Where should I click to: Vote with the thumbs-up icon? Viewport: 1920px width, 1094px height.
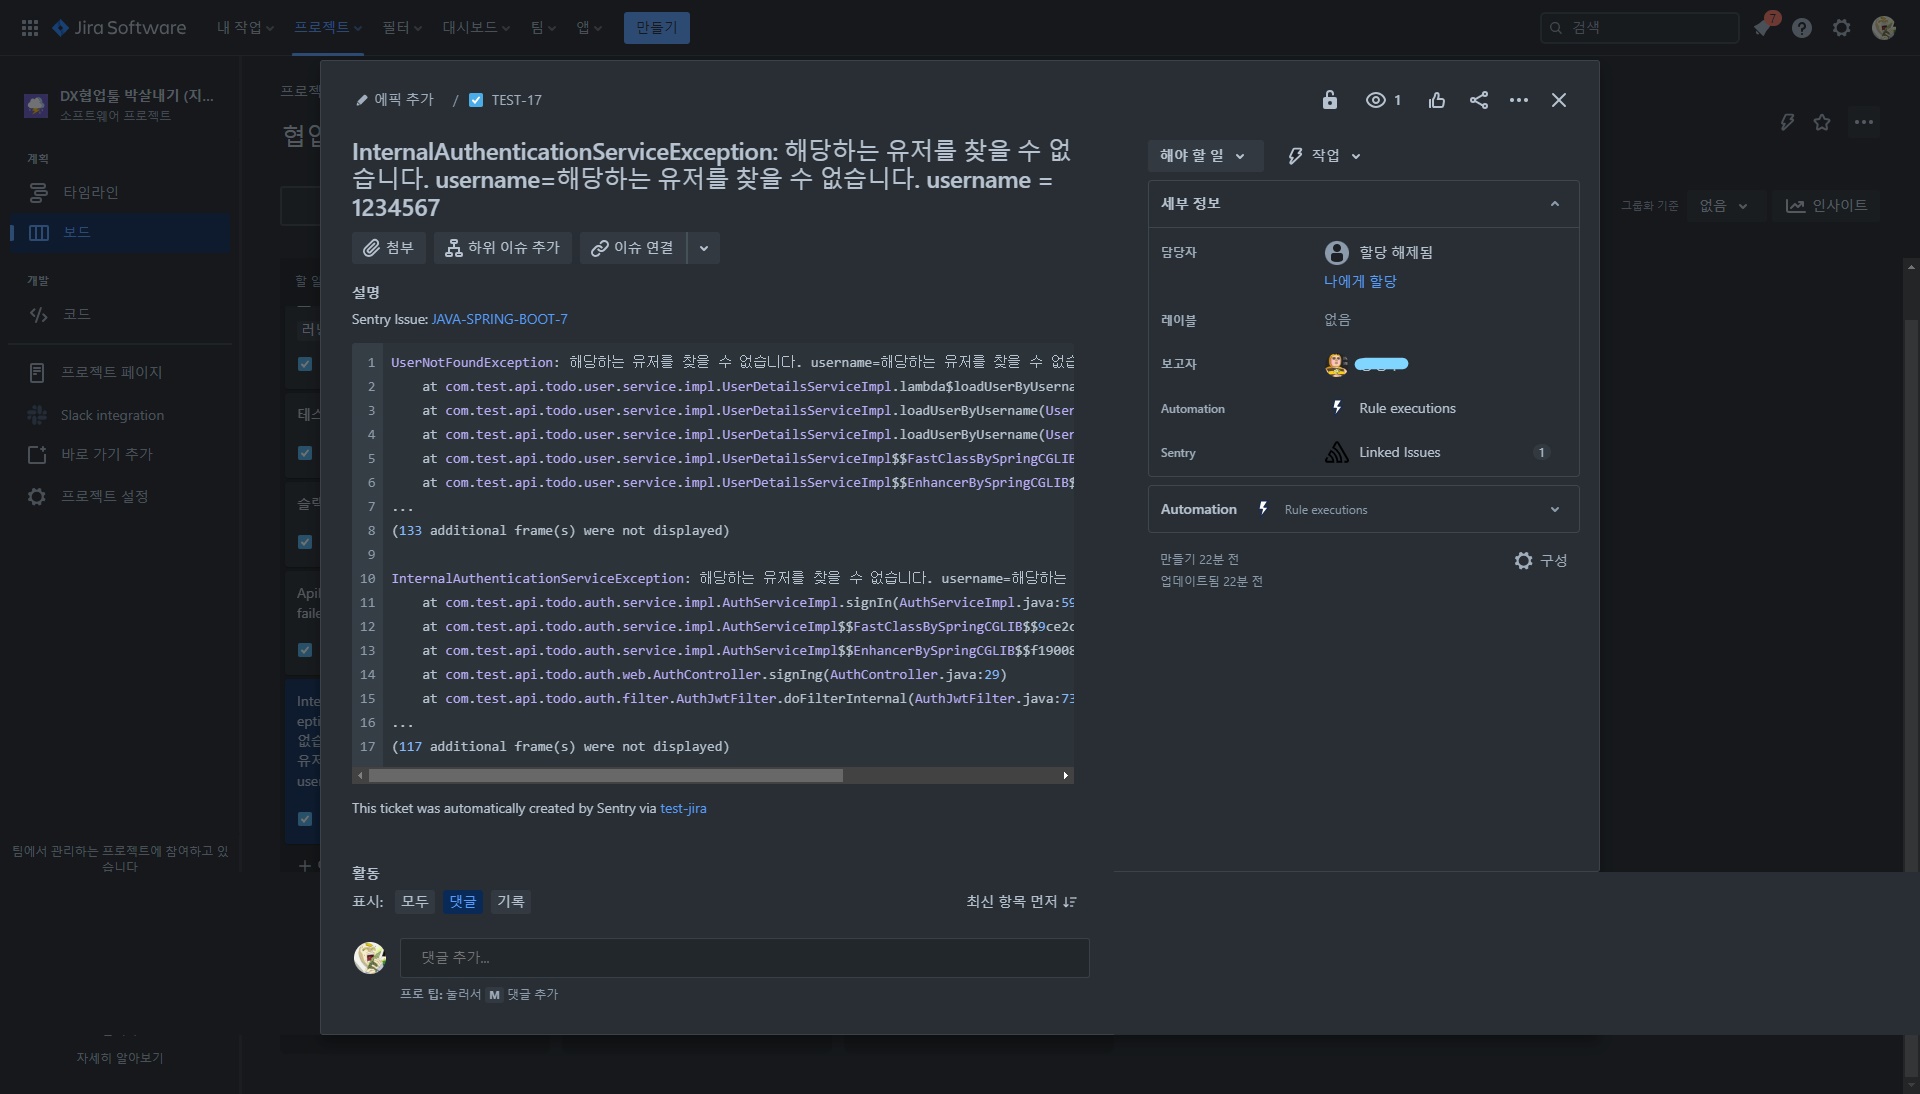coord(1437,100)
